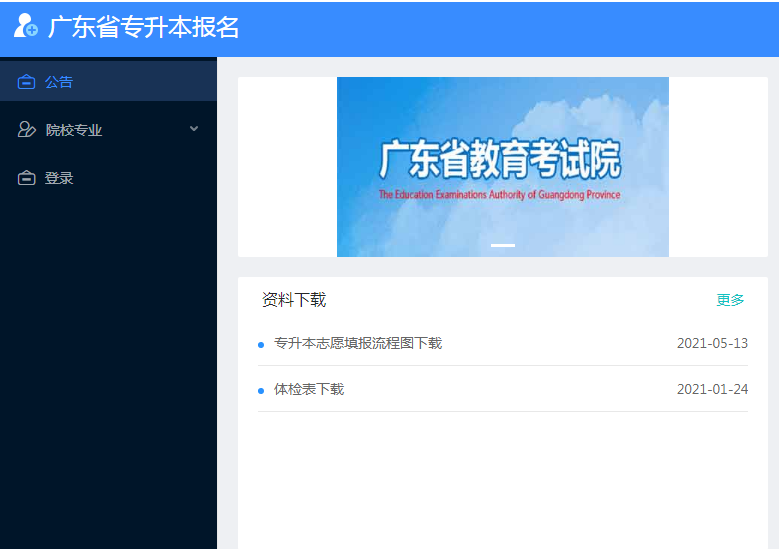Click the 广东省专升本报名 header title
Image resolution: width=782 pixels, height=549 pixels.
pyautogui.click(x=144, y=27)
